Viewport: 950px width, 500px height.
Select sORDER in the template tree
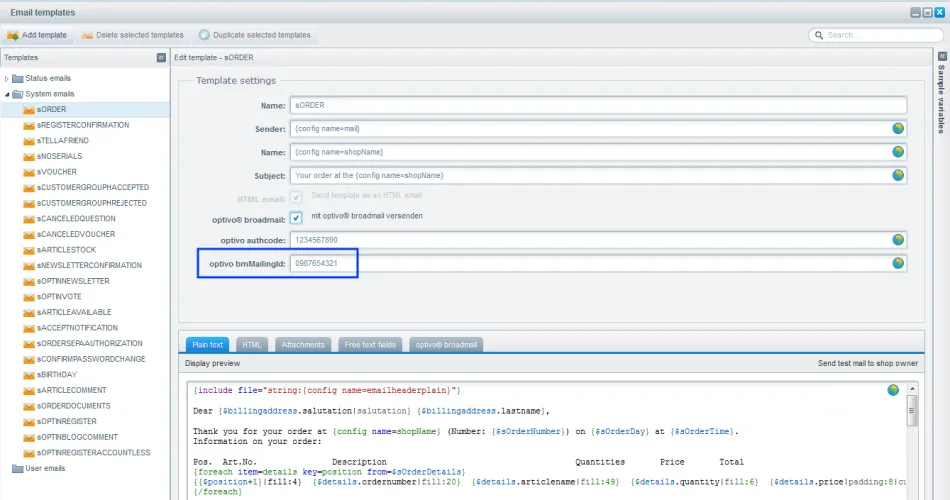pyautogui.click(x=85, y=110)
